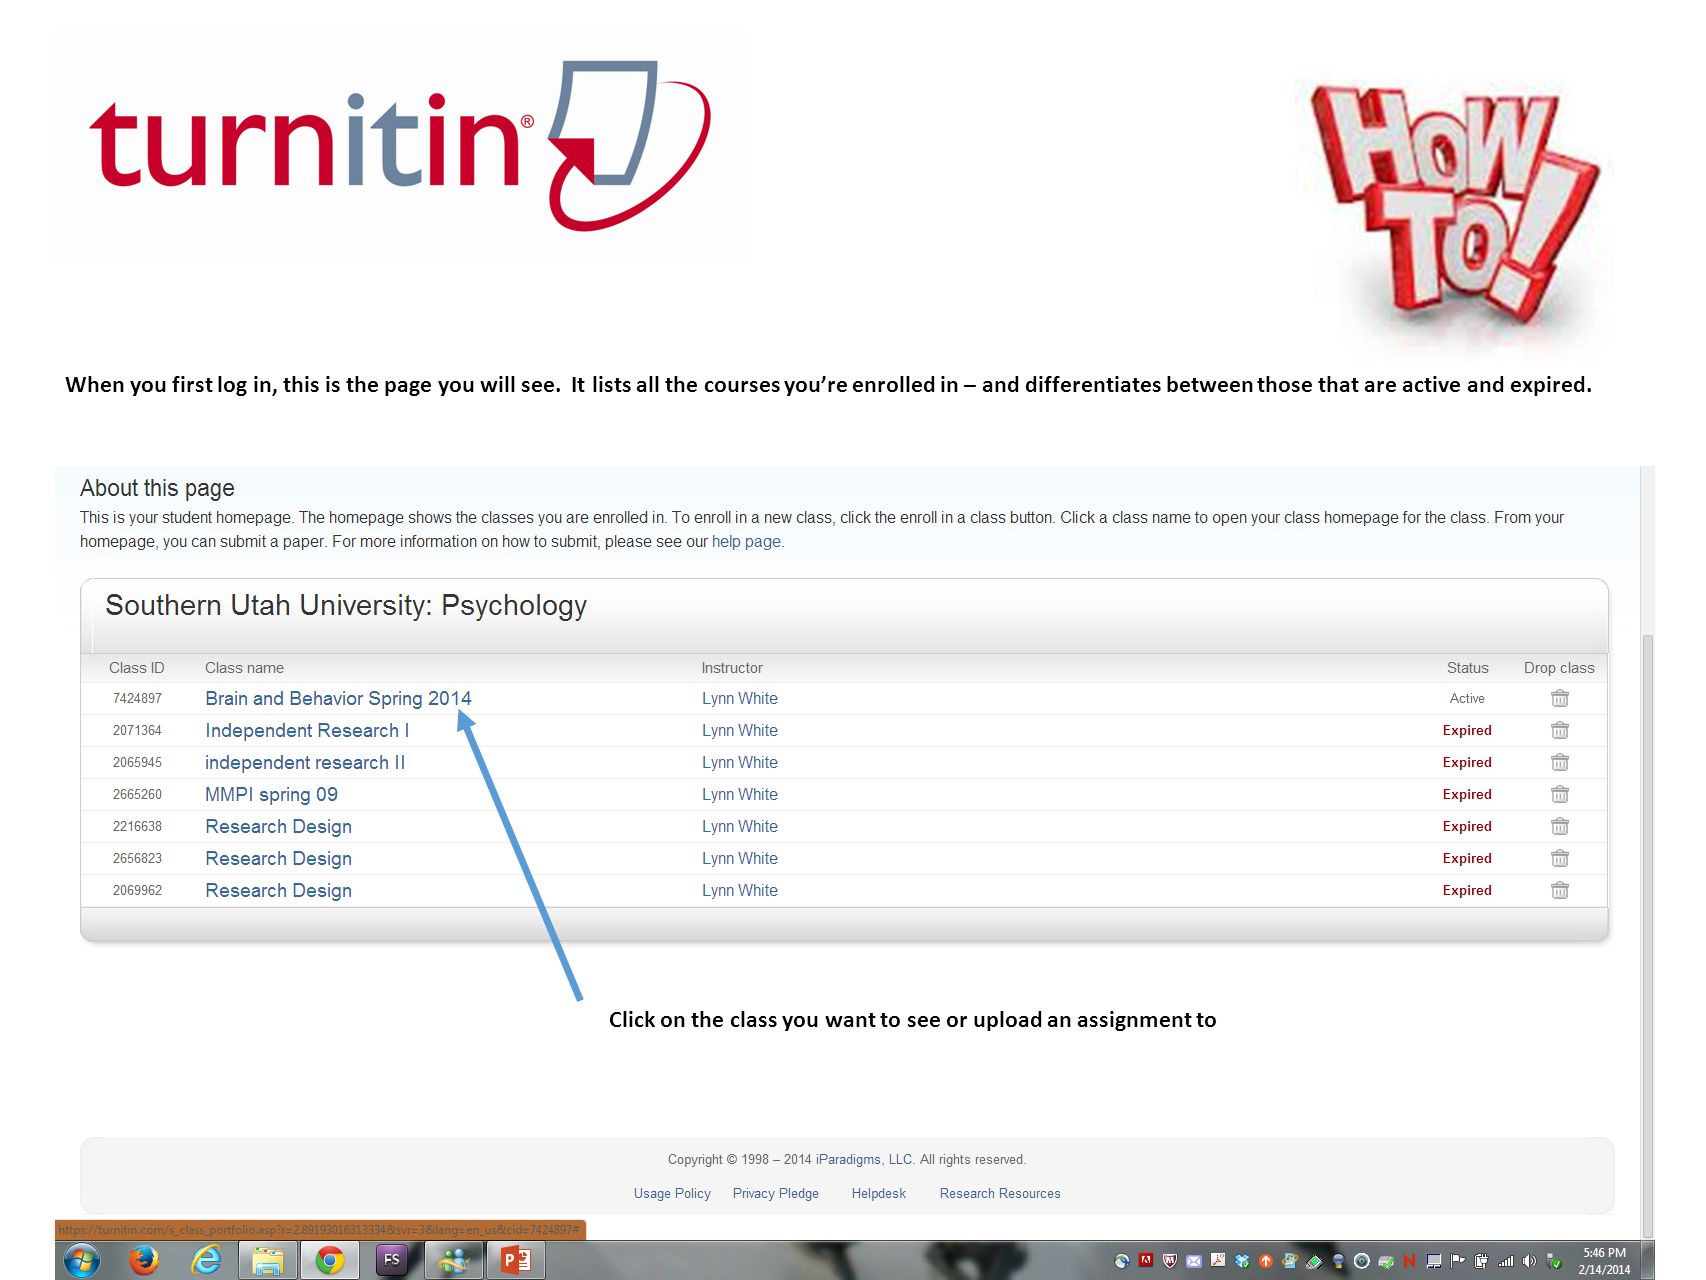The image size is (1706, 1280).
Task: Click Lynn White in Independent Research I row
Action: click(x=740, y=730)
